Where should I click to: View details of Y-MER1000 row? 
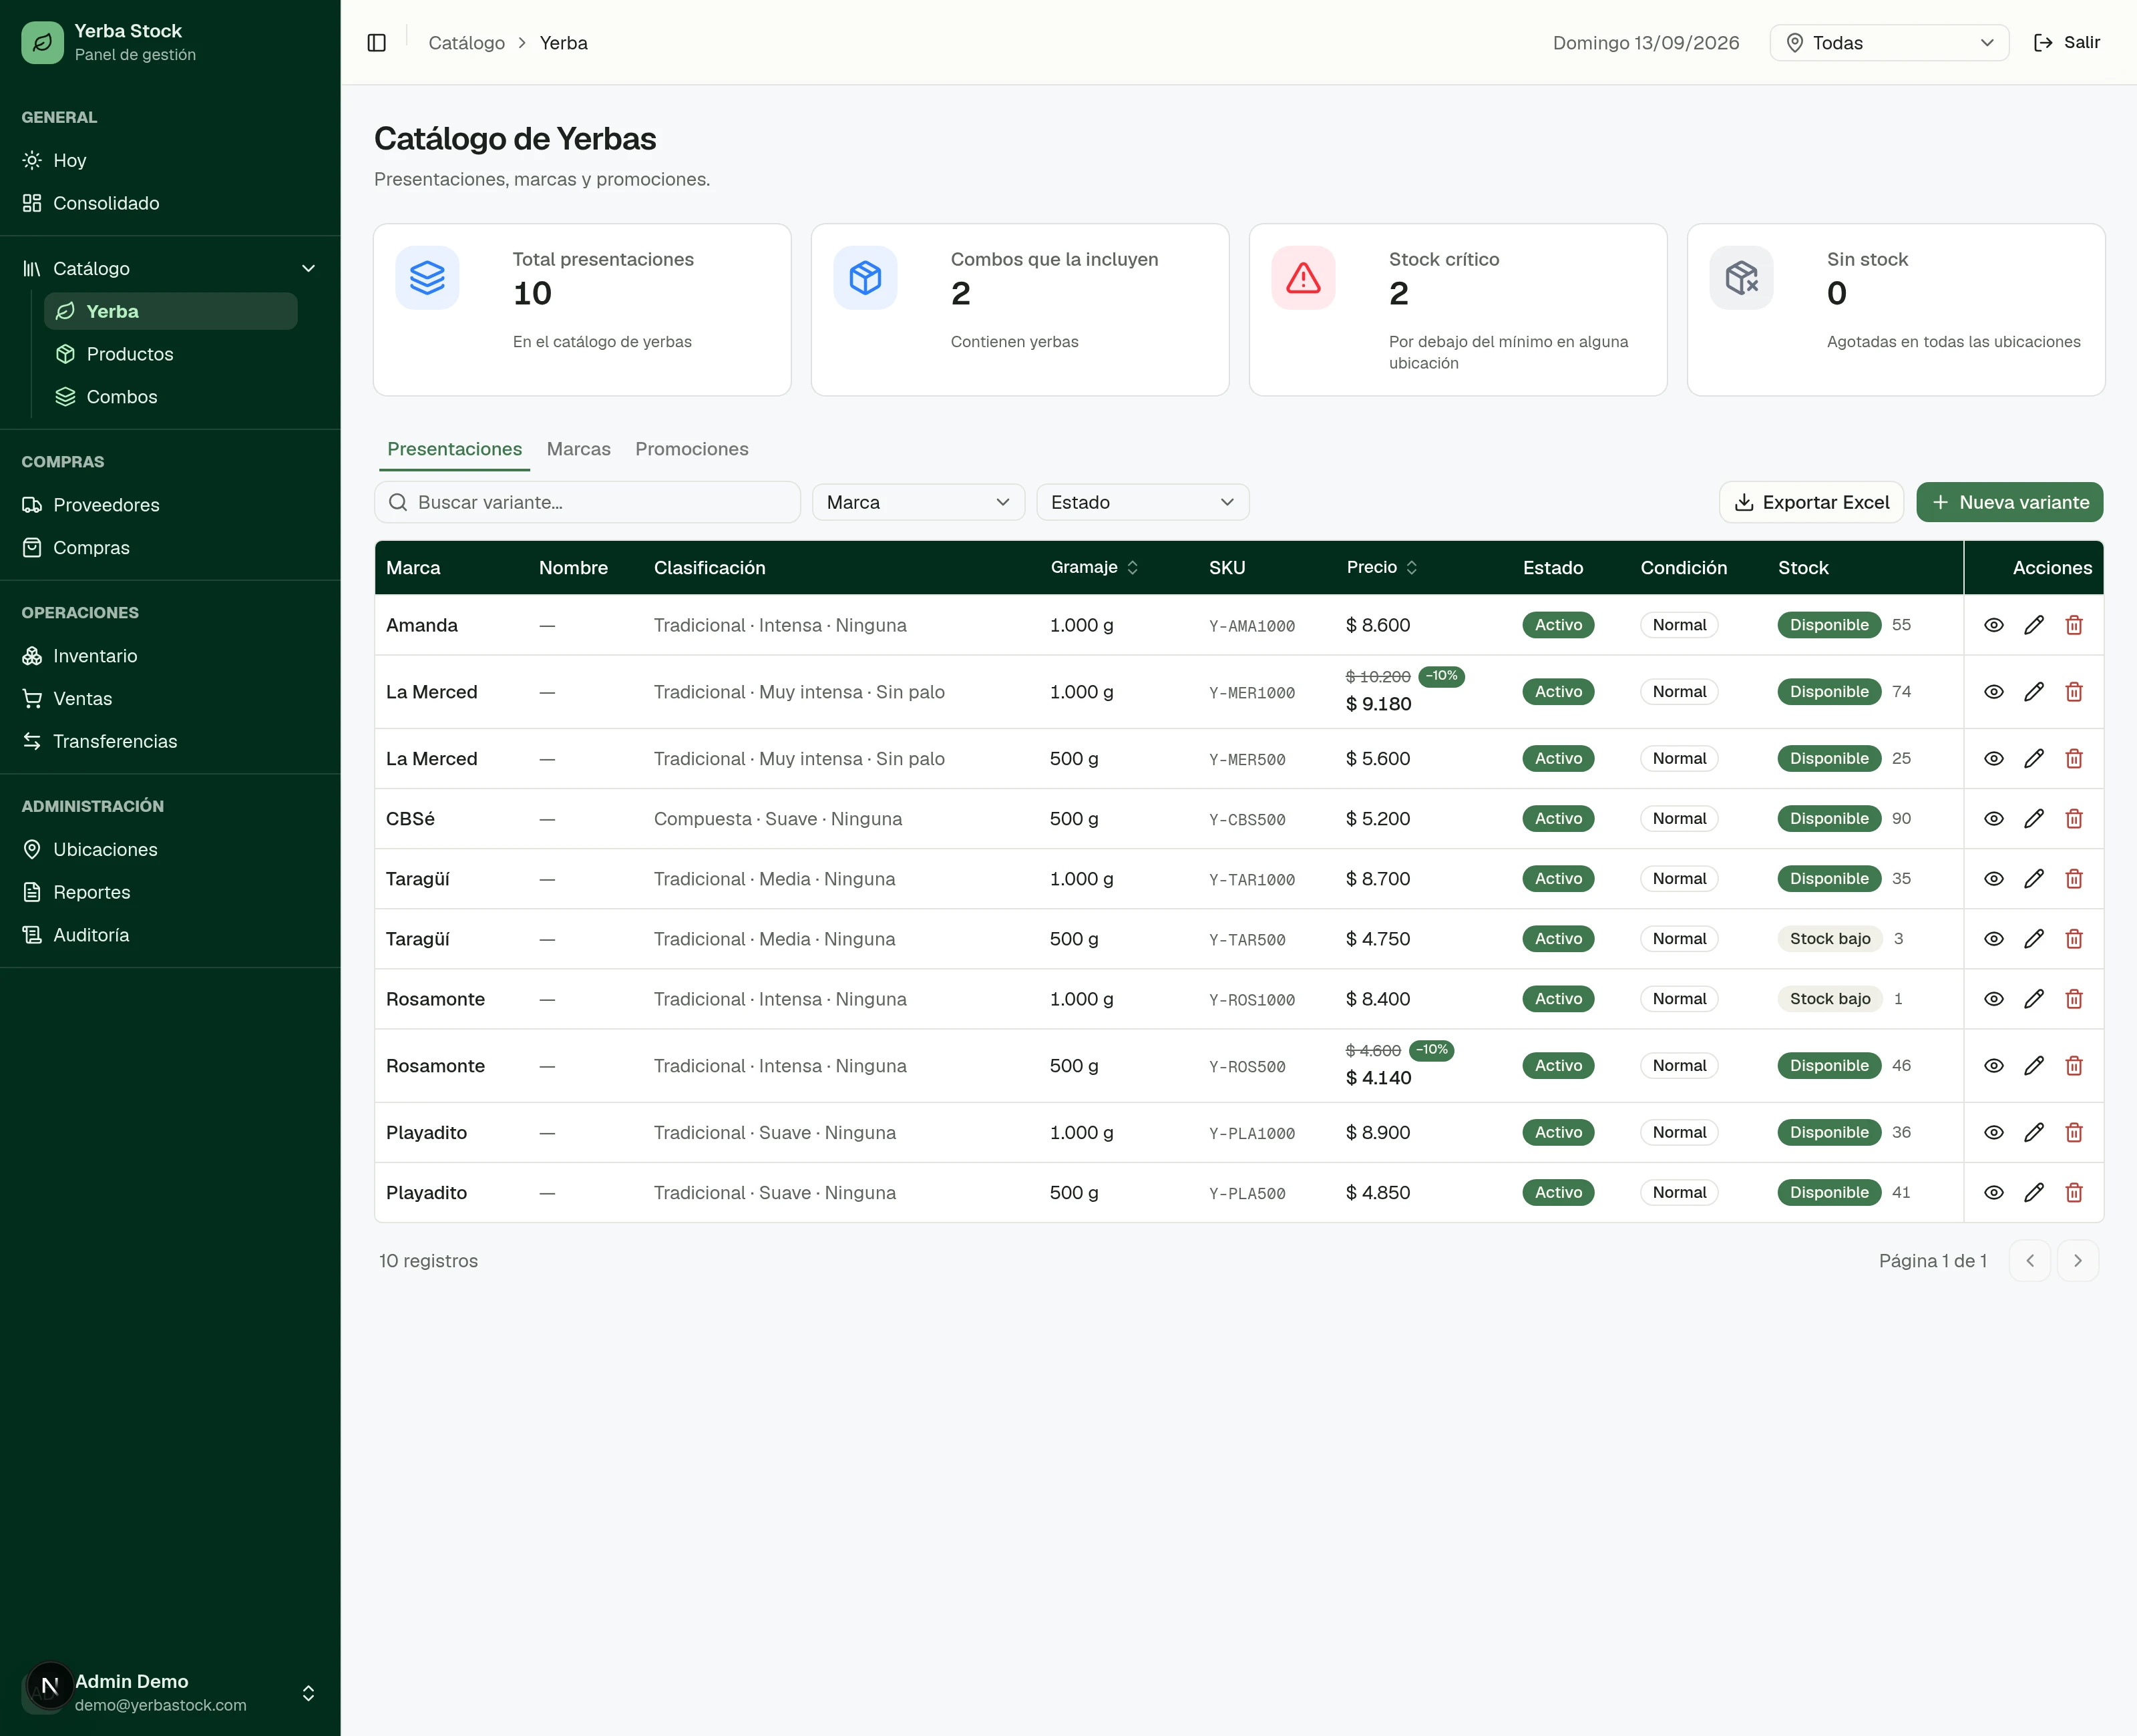point(1993,692)
